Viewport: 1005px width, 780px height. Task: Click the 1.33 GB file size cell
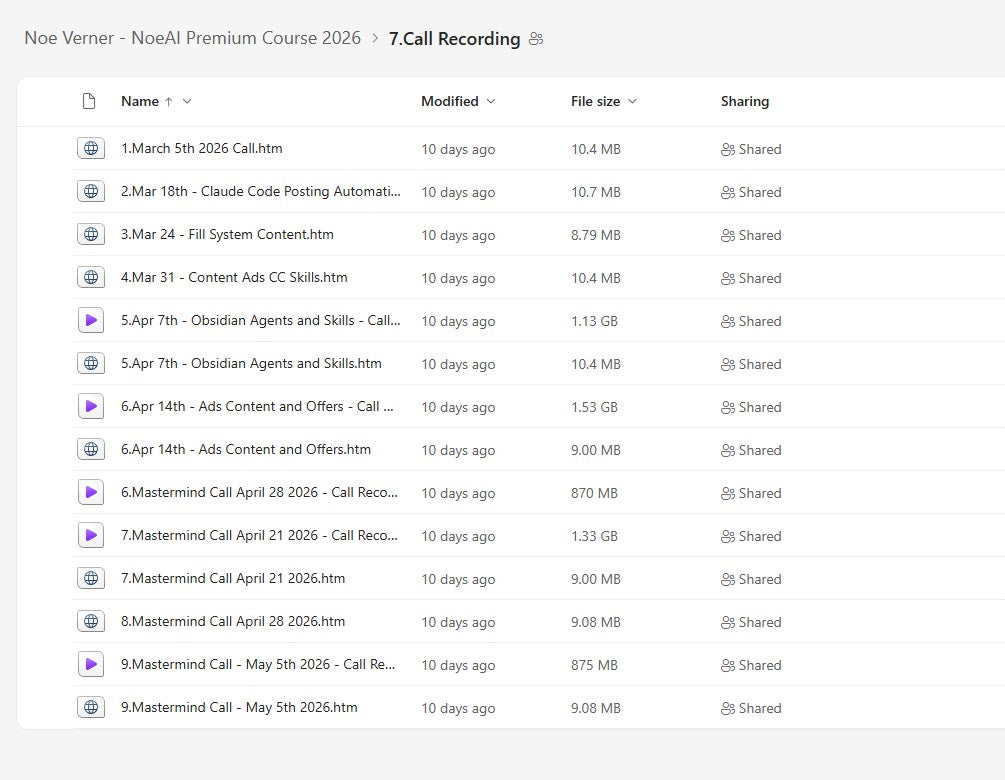click(x=594, y=536)
